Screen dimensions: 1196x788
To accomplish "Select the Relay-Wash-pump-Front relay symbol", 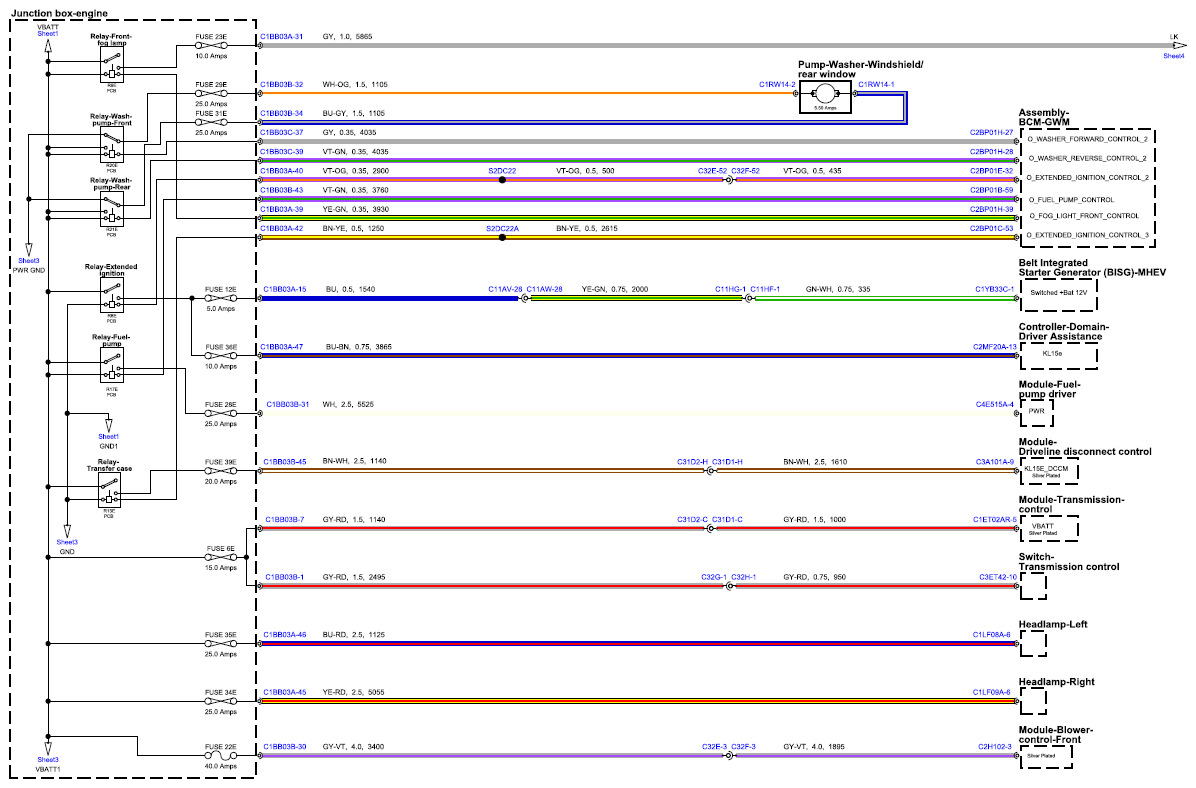I will [x=111, y=144].
